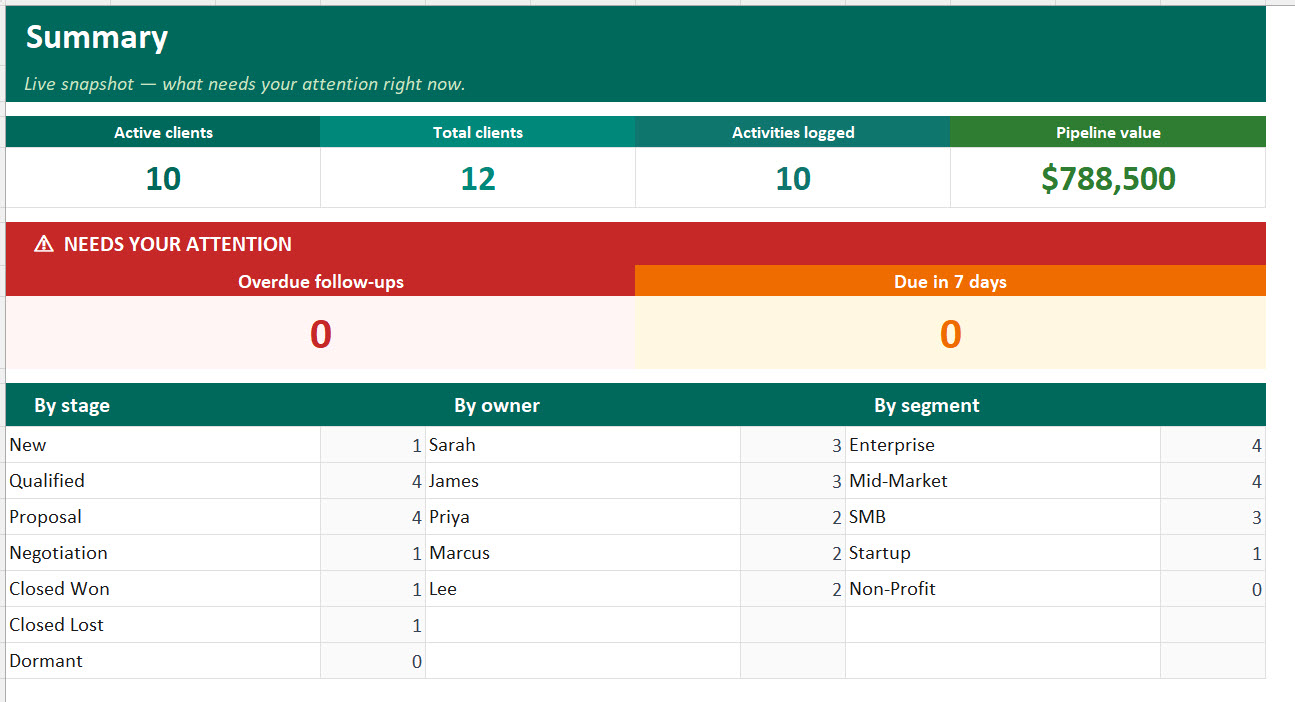The width and height of the screenshot is (1295, 702).
Task: Click the $788,500 pipeline amount
Action: pyautogui.click(x=1108, y=178)
